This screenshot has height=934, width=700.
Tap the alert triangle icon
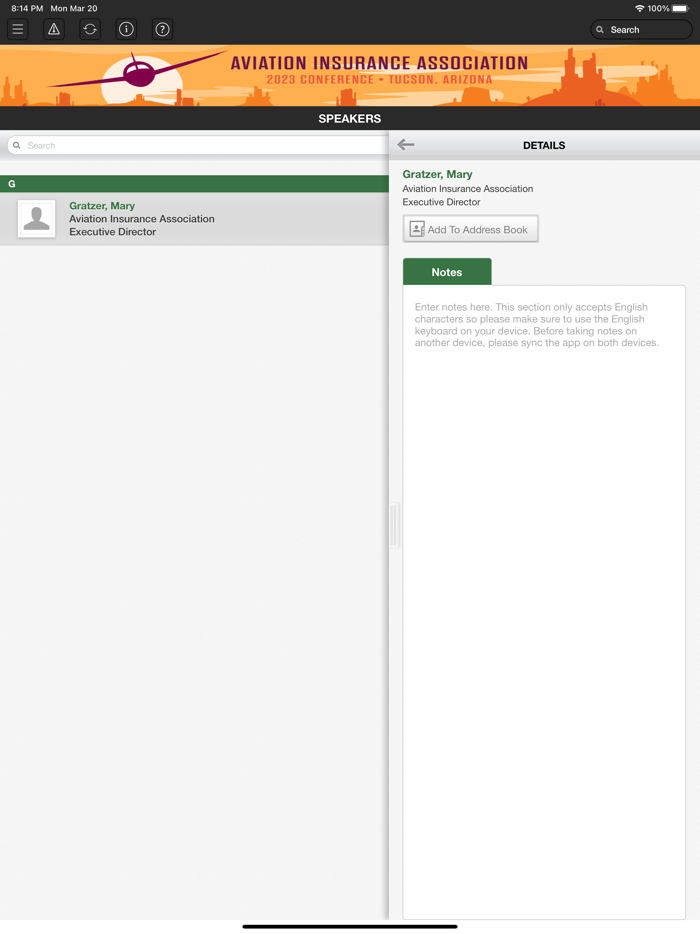[54, 29]
